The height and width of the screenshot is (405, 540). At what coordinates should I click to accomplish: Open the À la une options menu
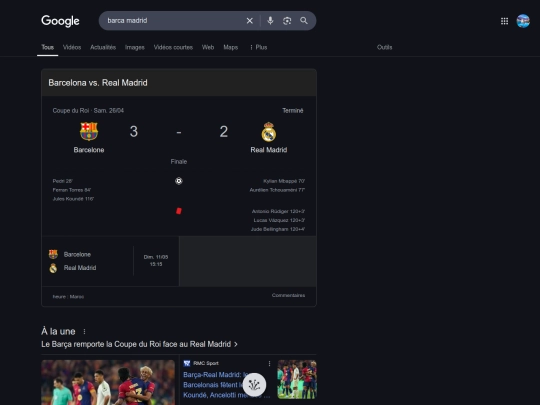click(84, 331)
